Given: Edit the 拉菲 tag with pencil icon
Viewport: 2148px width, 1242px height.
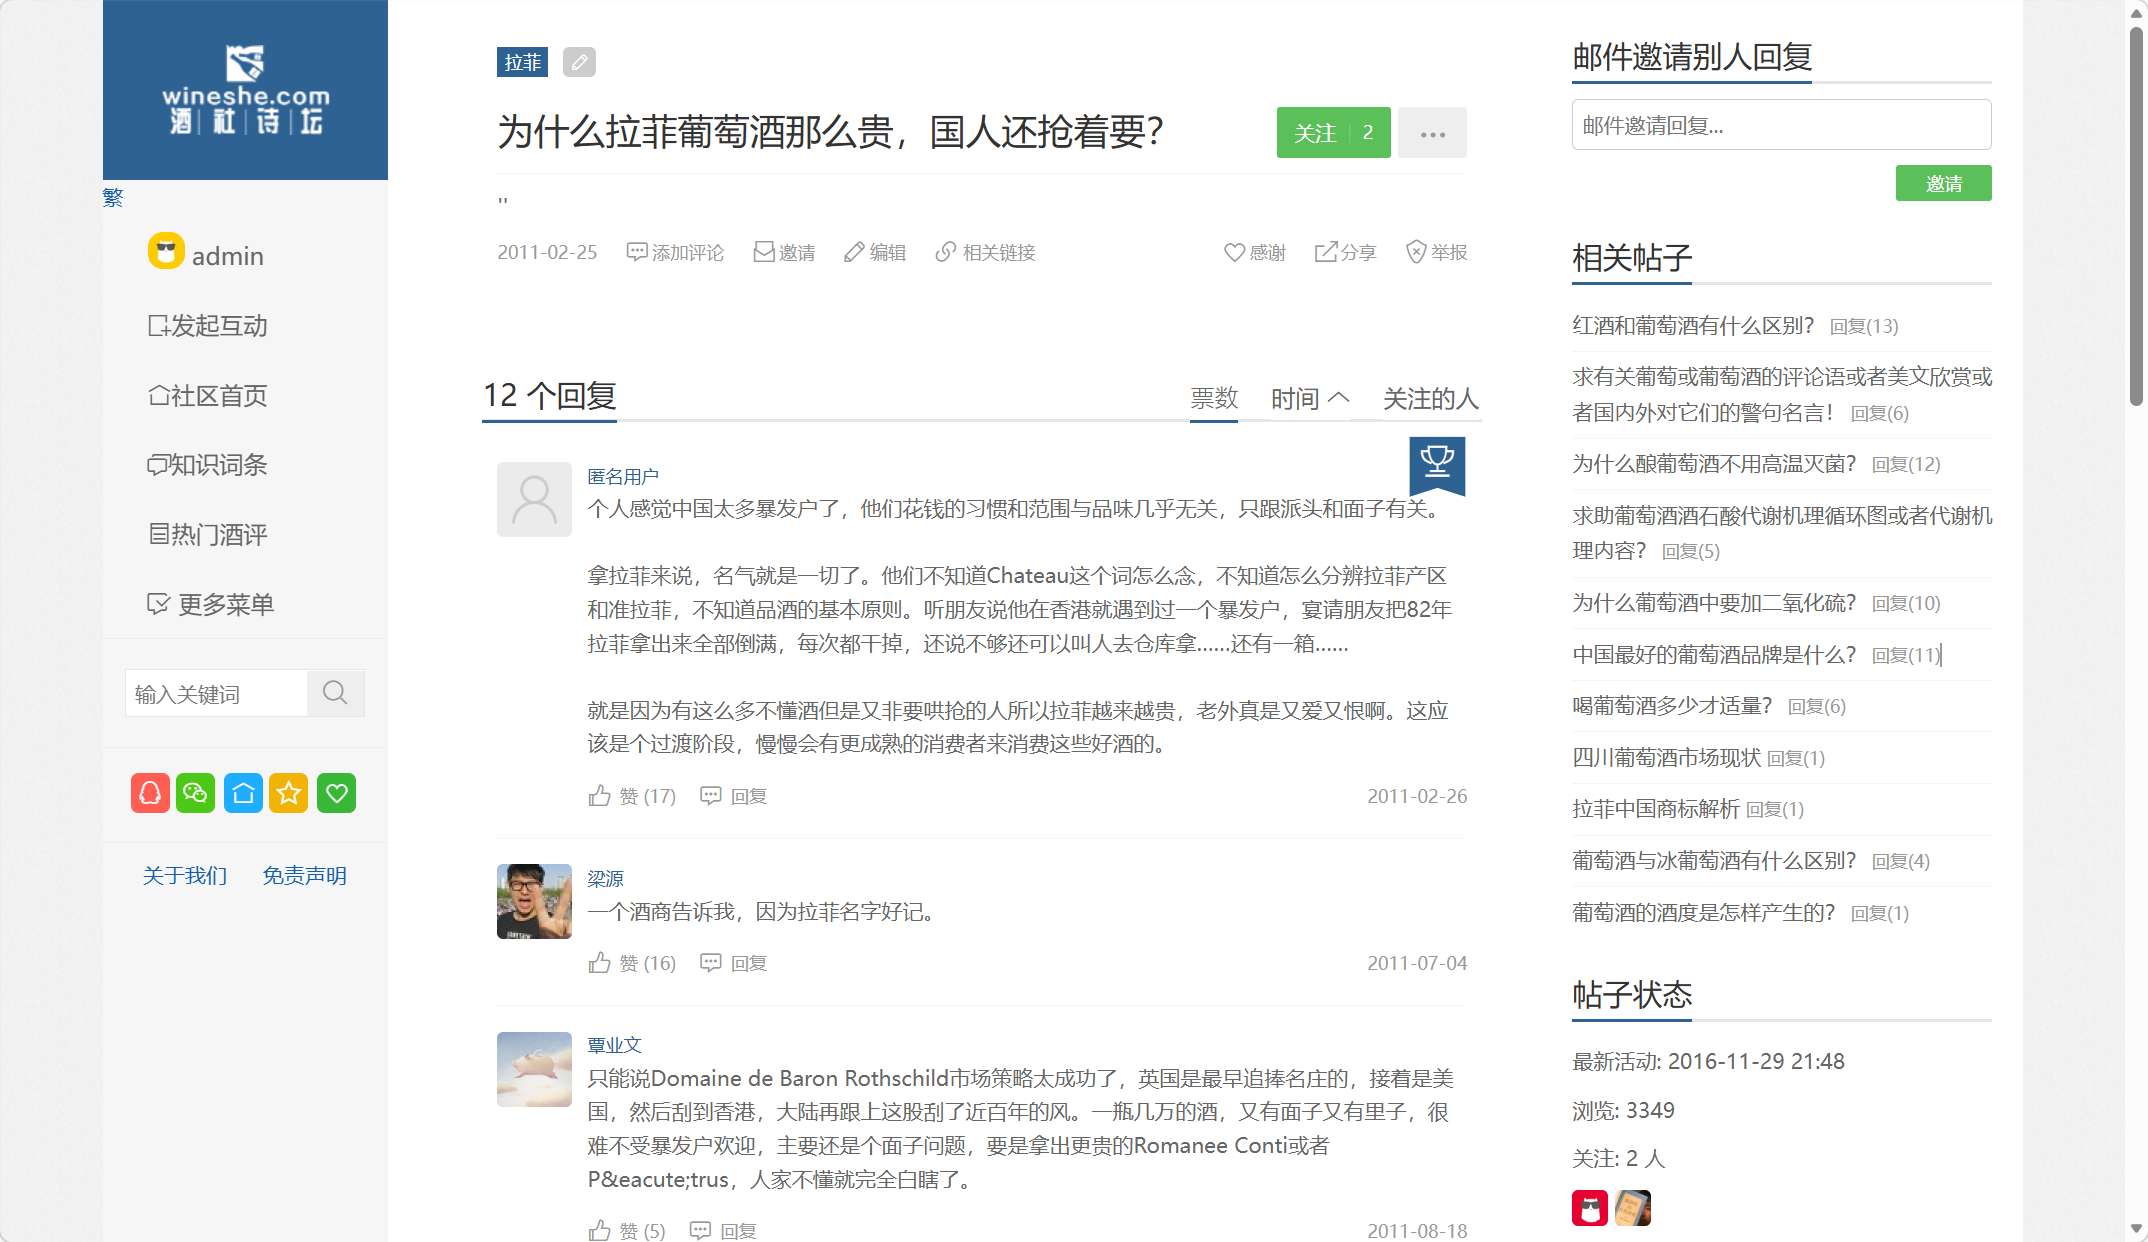Looking at the screenshot, I should (578, 62).
